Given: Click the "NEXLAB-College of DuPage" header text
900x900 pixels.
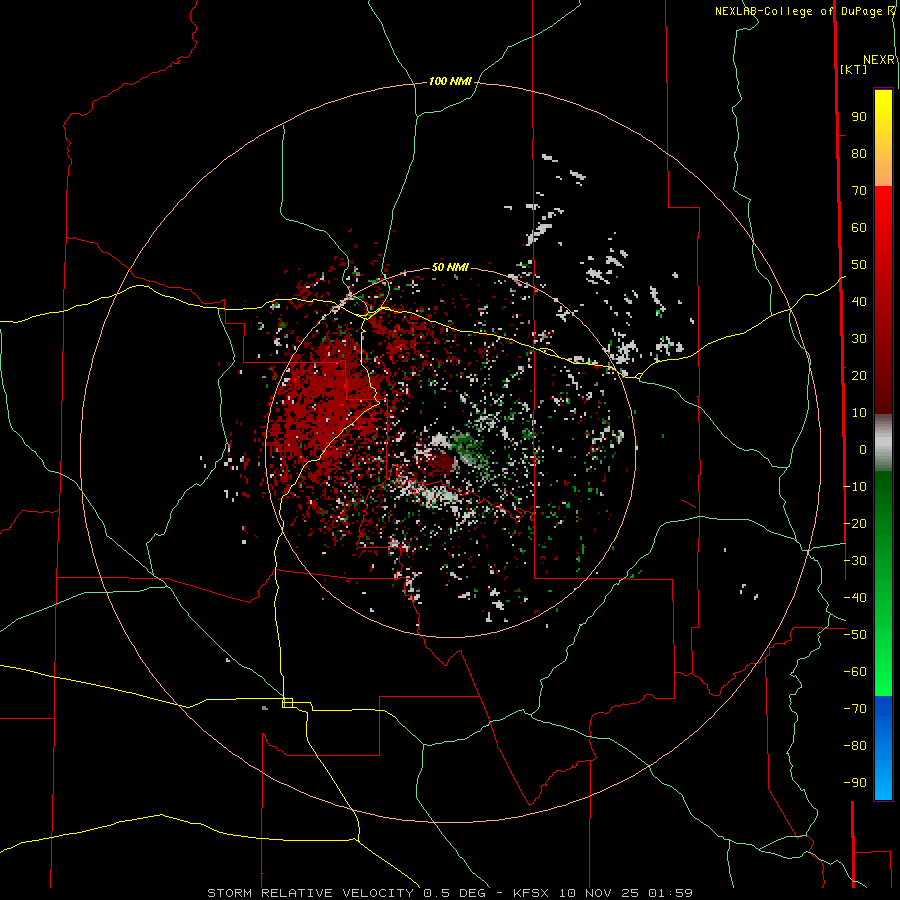Looking at the screenshot, I should tap(798, 11).
